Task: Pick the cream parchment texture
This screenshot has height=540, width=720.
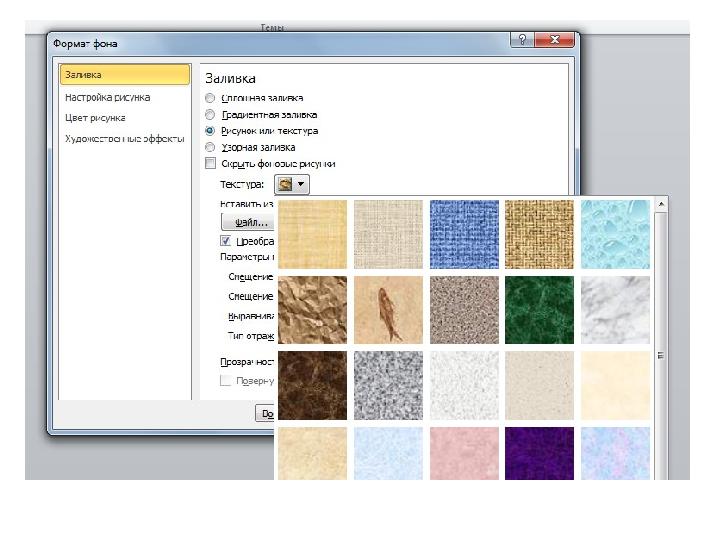Action: pyautogui.click(x=615, y=386)
